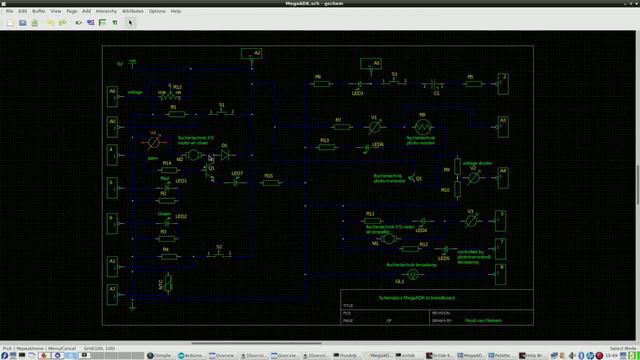640x360 pixels.
Task: Select the connector labeled A2
Action: [x=251, y=55]
